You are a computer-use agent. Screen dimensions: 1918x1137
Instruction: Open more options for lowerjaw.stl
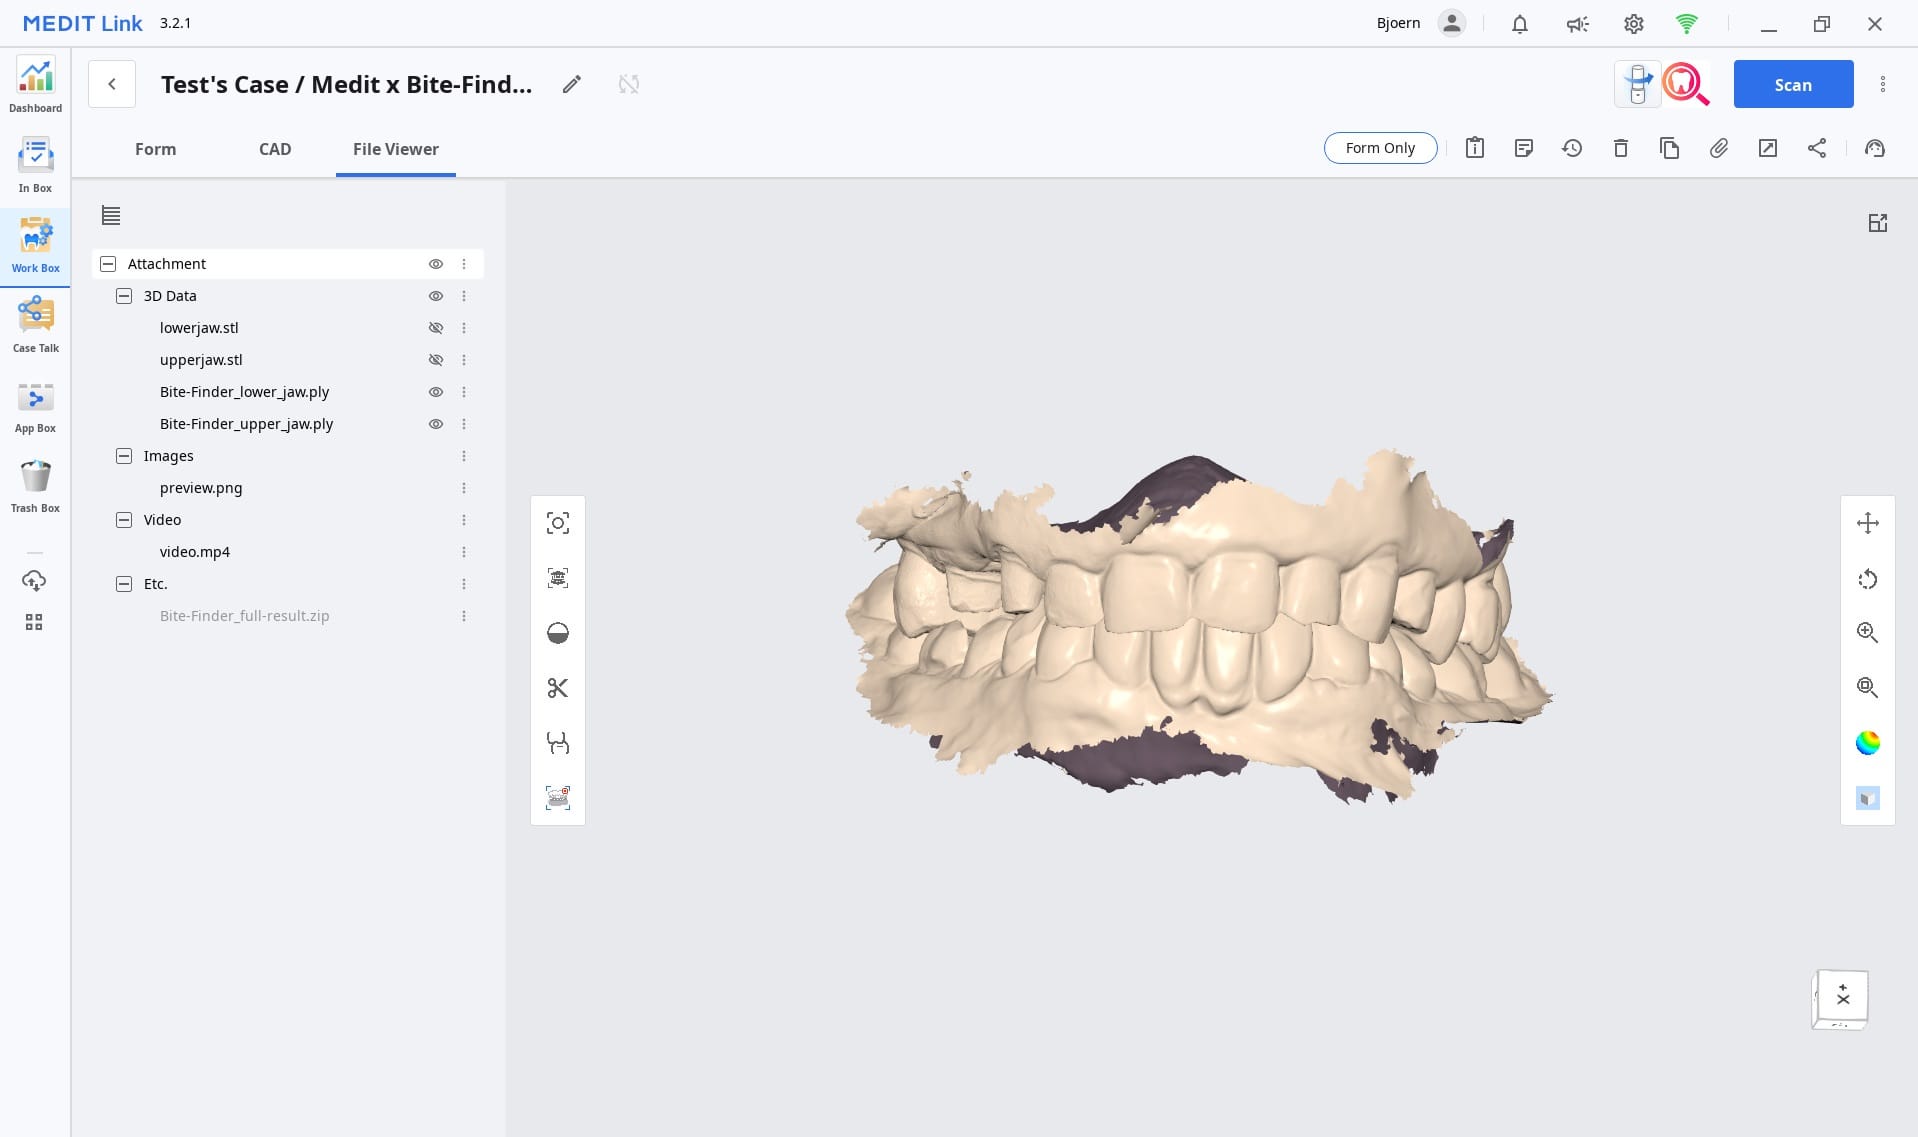pyautogui.click(x=464, y=328)
